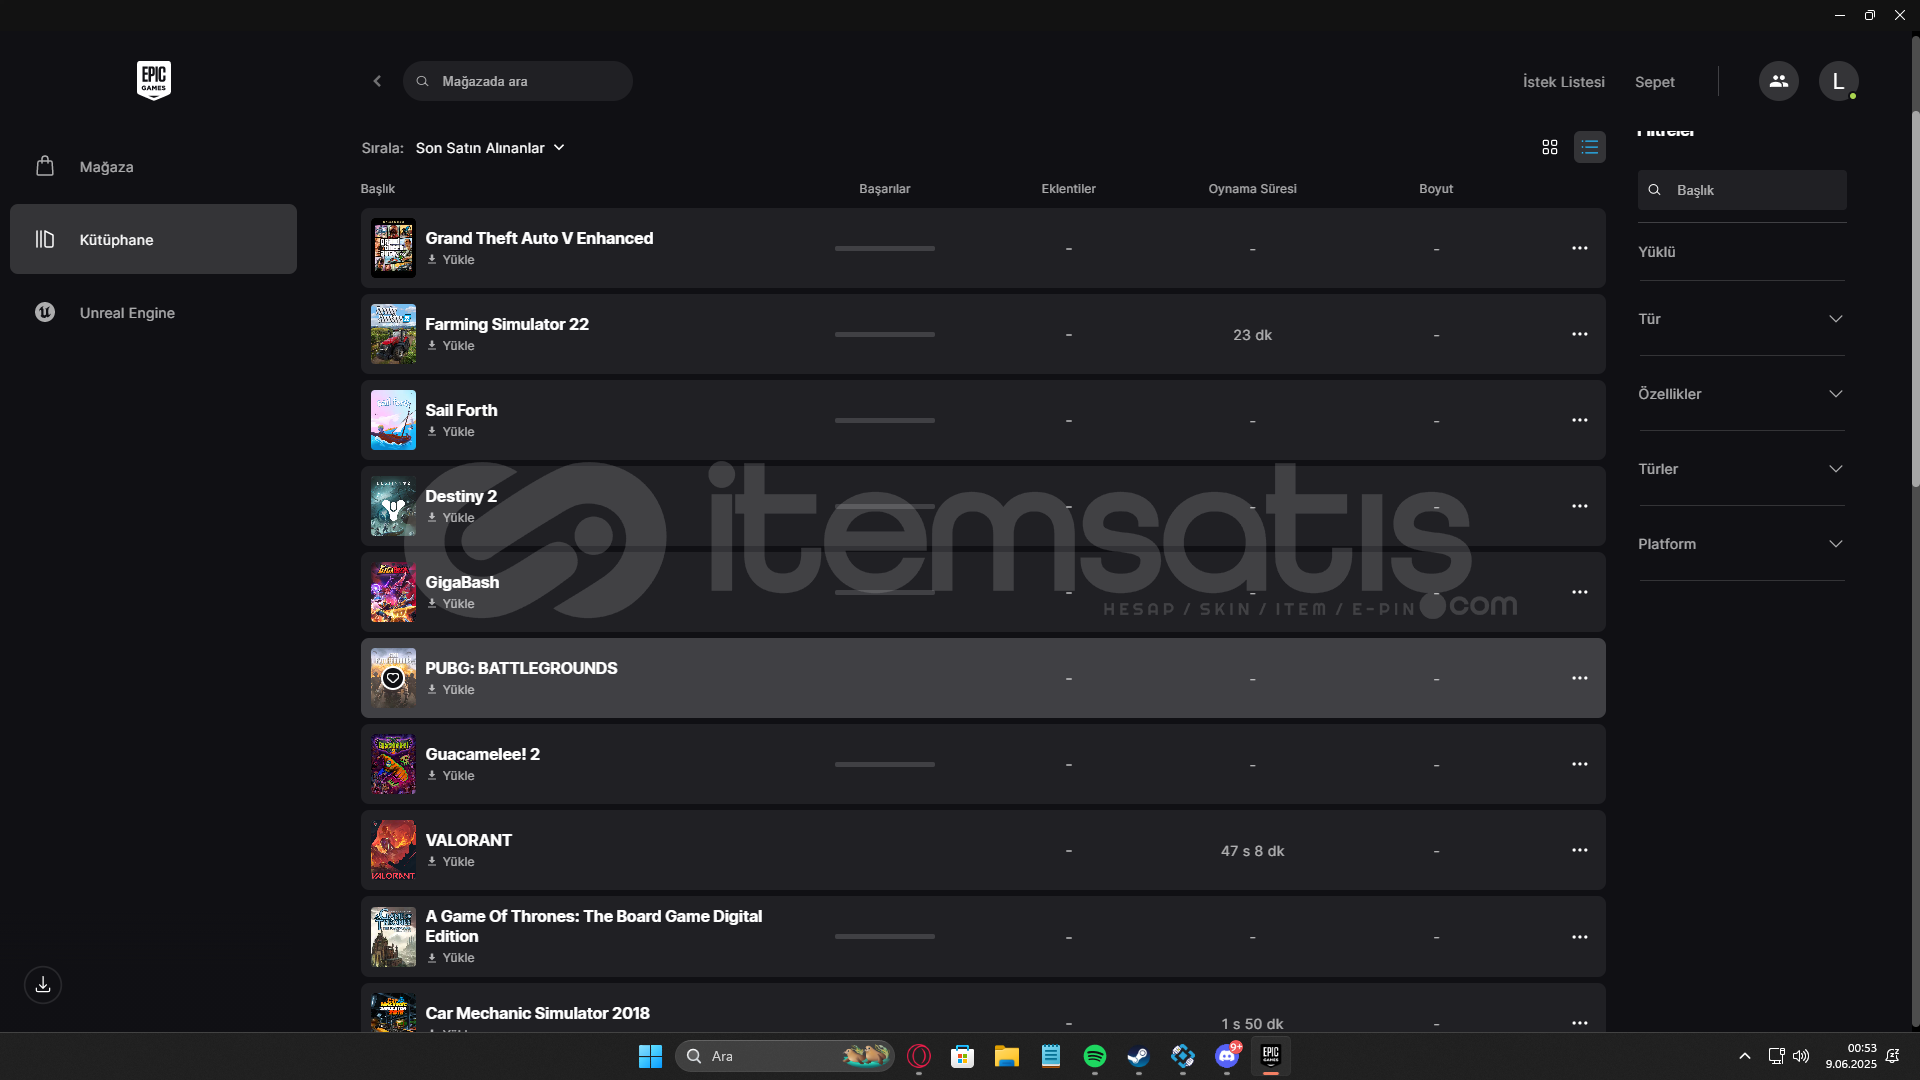Click the Başarılar column header
This screenshot has height=1080, width=1920.
pos(884,189)
